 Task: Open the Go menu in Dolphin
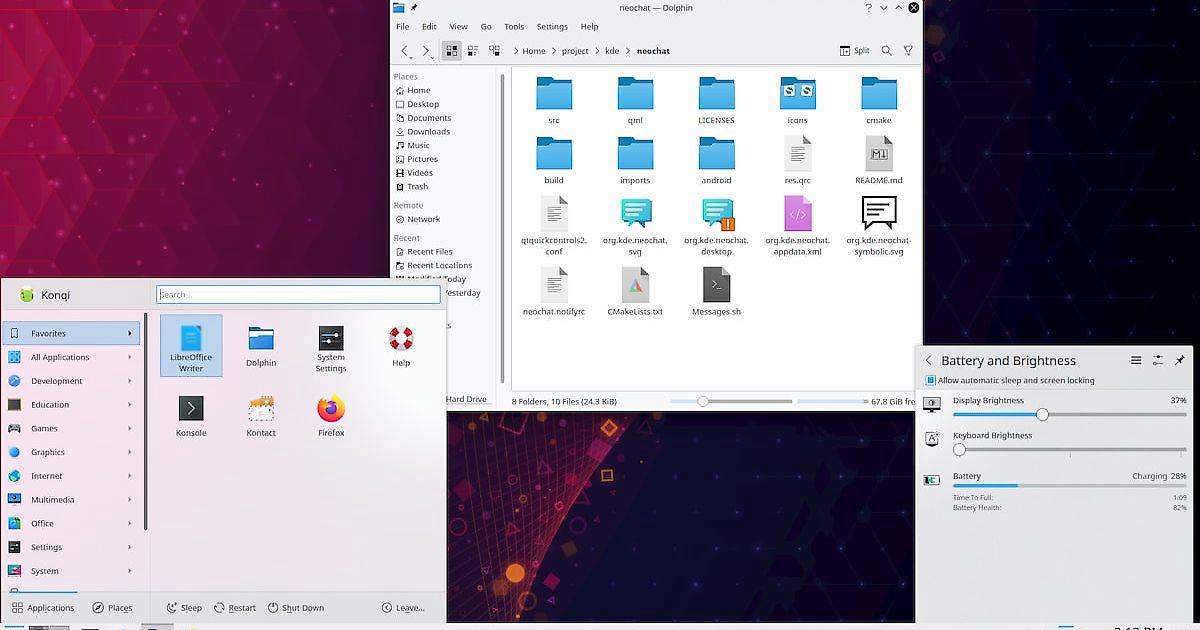[x=486, y=27]
